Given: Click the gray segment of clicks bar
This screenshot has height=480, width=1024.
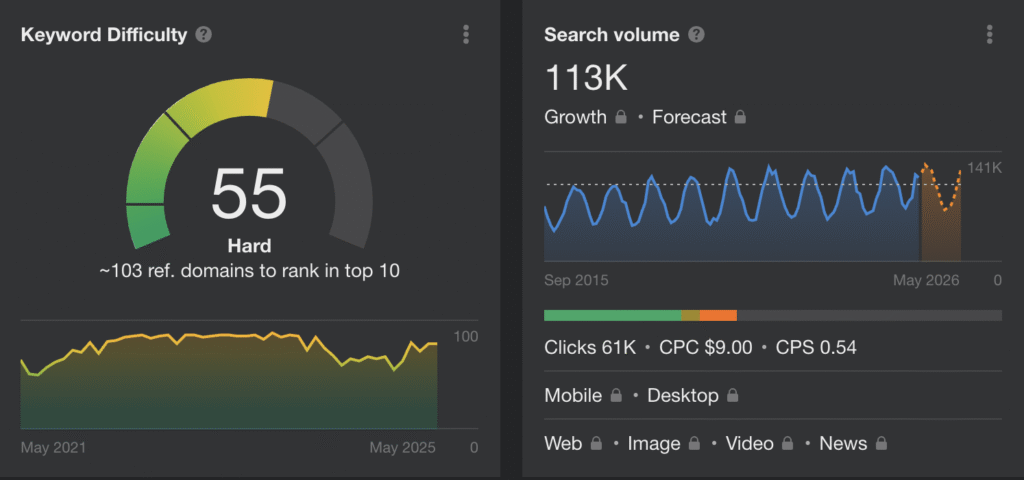Looking at the screenshot, I should pyautogui.click(x=869, y=315).
